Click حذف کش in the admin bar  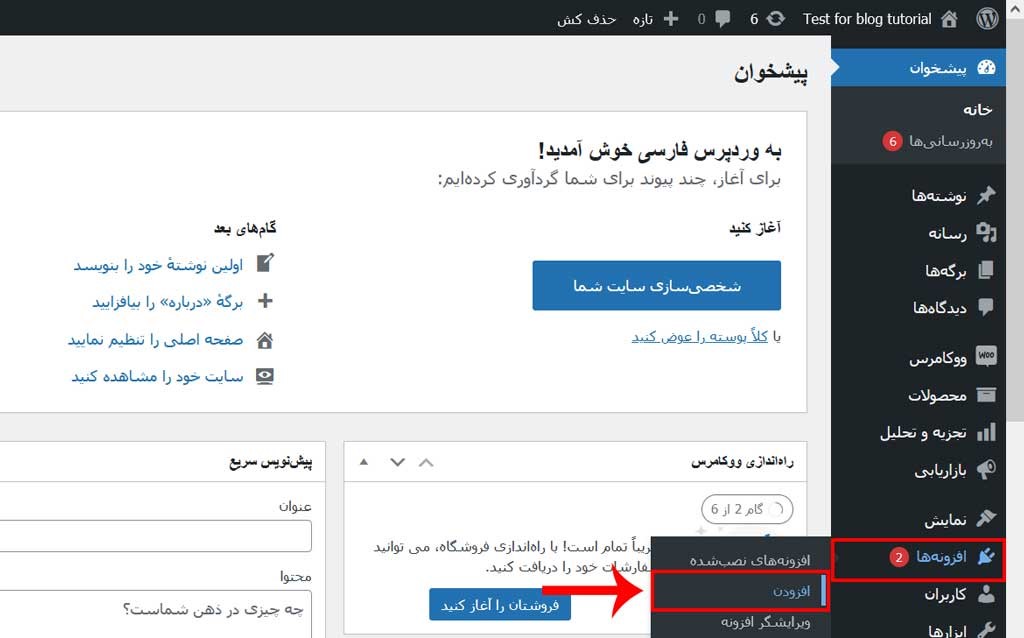(586, 19)
